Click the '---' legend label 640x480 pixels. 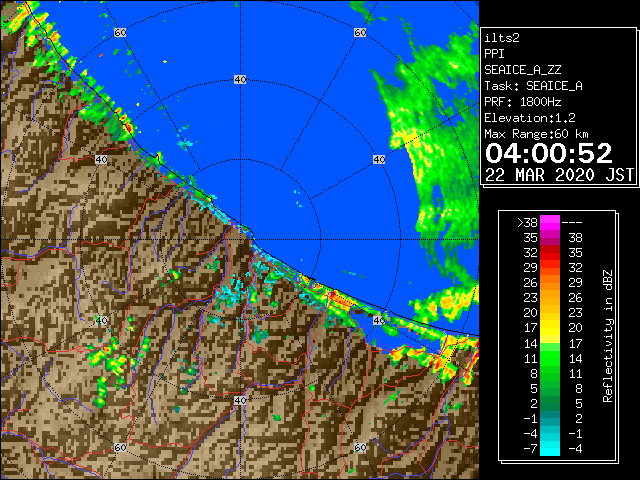pos(572,223)
